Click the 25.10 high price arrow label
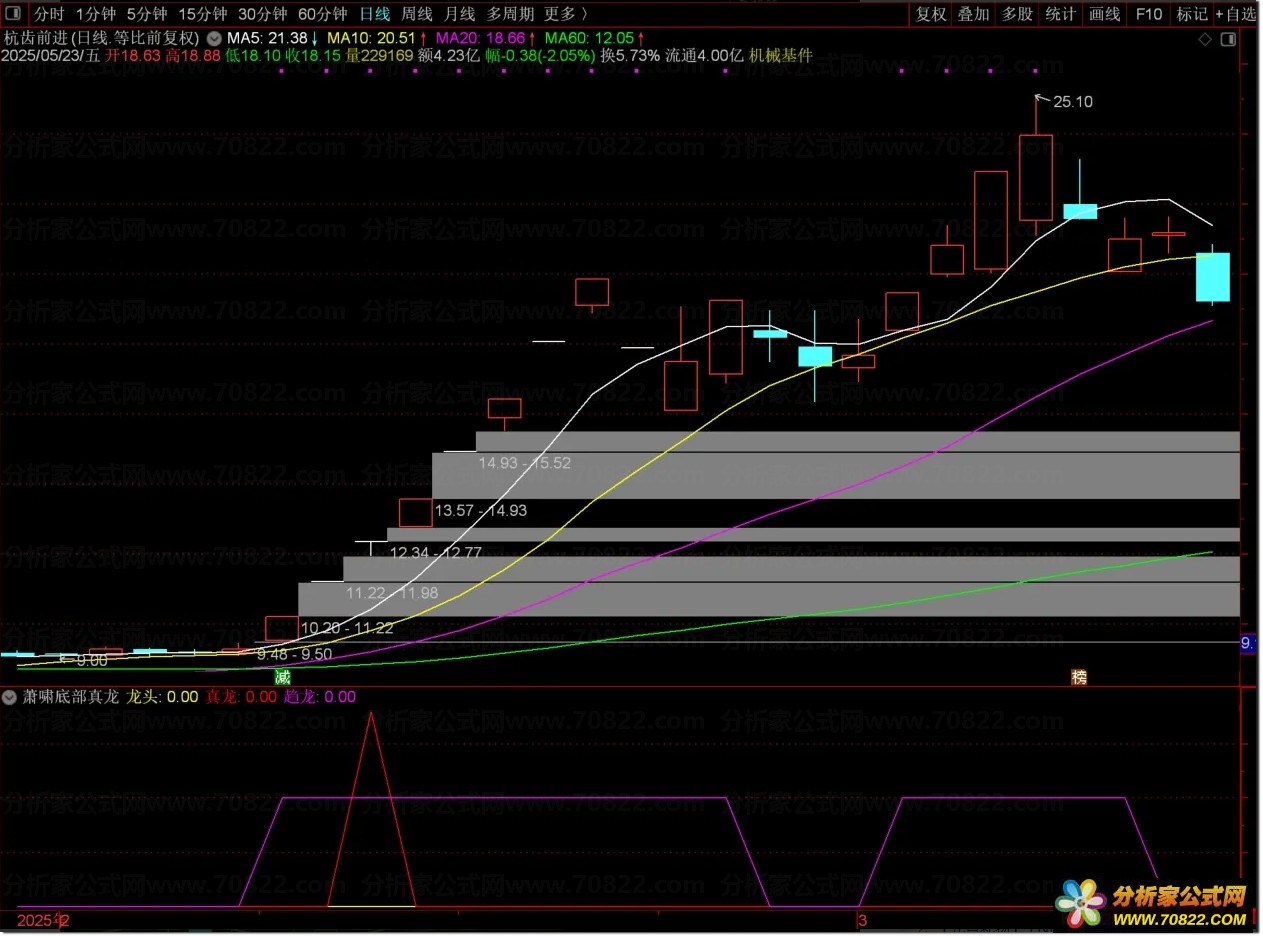 point(1066,101)
